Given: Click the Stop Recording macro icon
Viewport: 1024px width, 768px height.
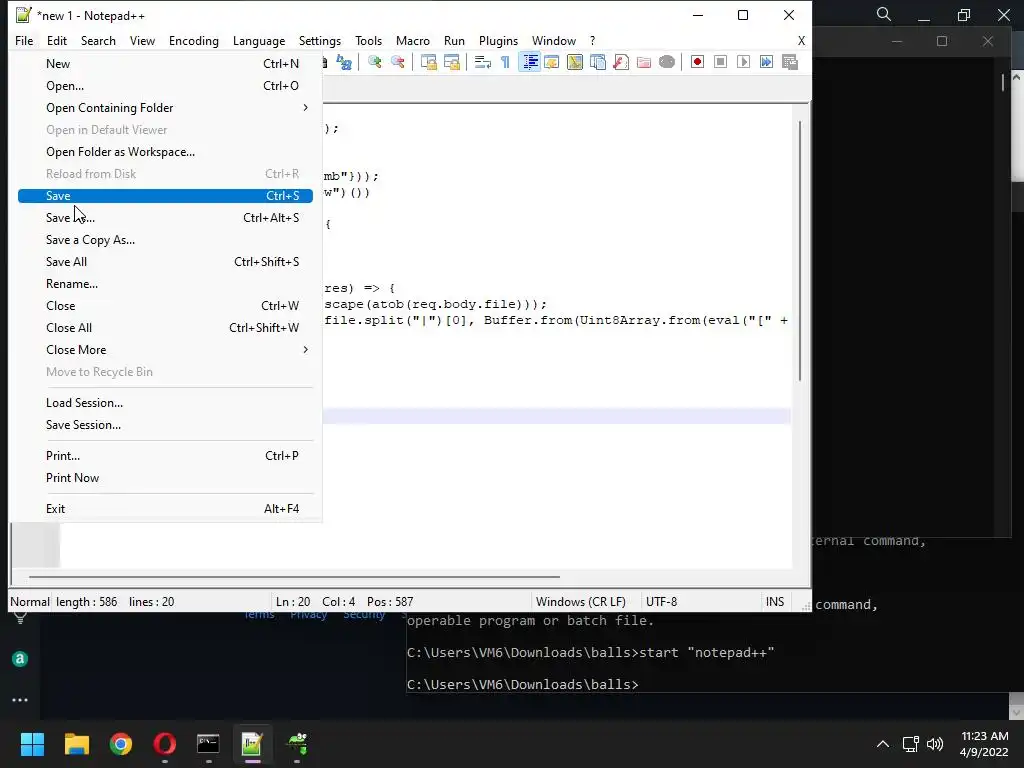Looking at the screenshot, I should (x=720, y=62).
